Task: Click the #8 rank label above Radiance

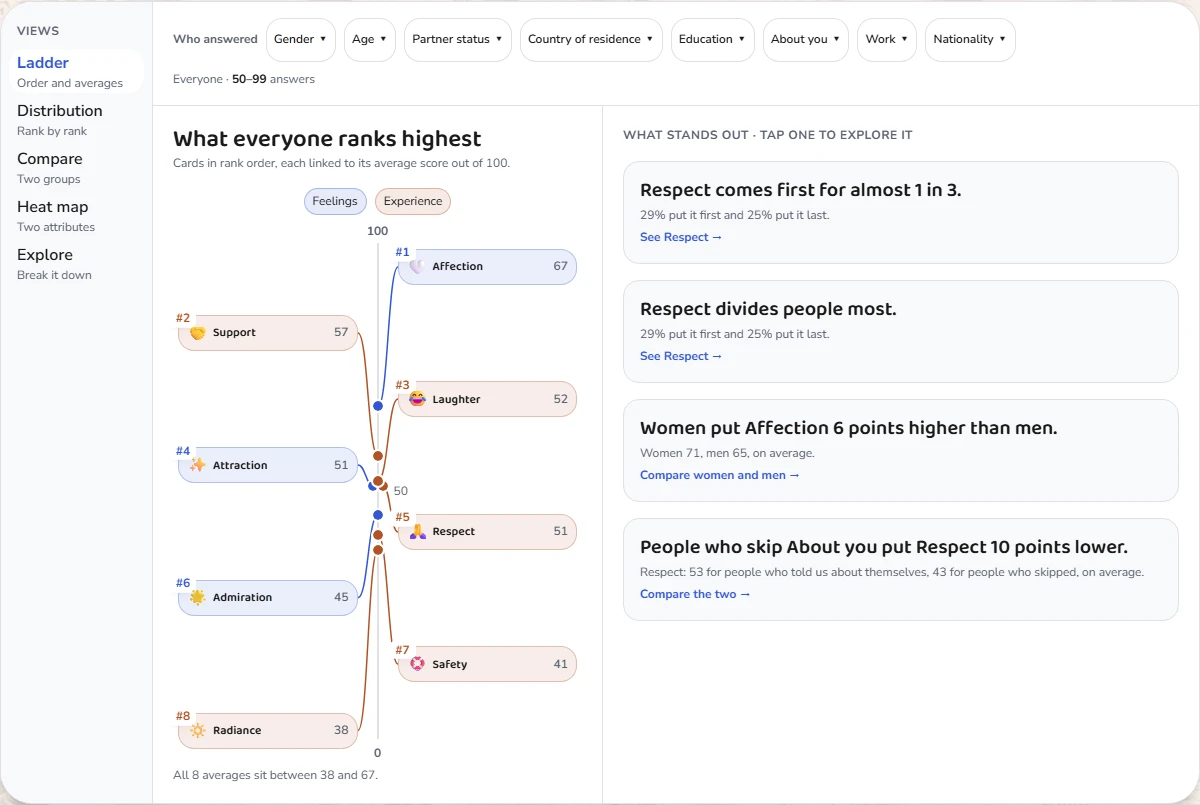Action: click(x=183, y=716)
